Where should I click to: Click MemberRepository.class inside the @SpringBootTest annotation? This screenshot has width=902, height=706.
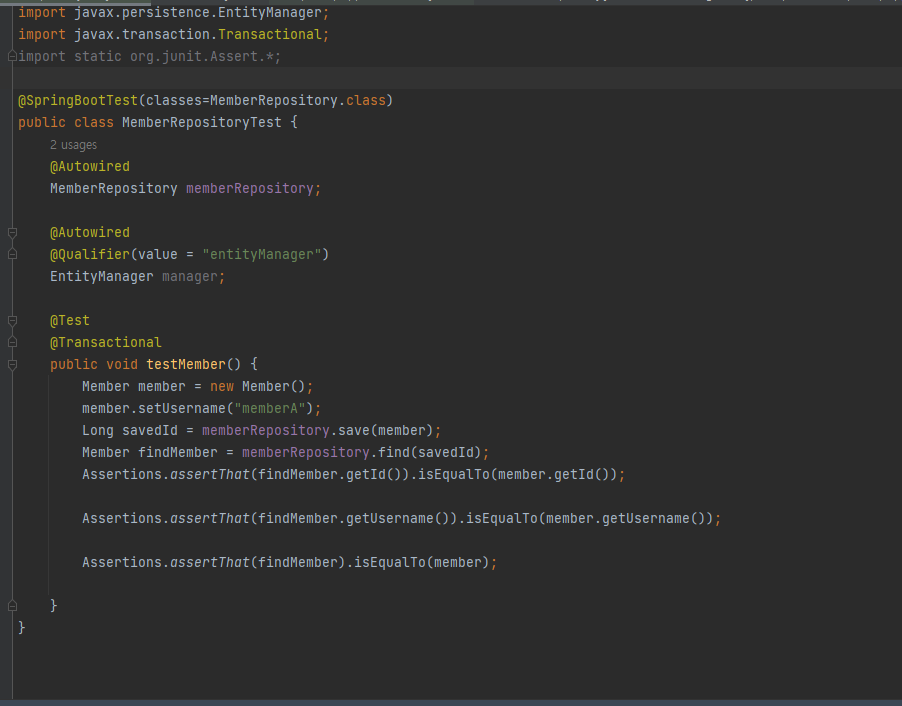tap(297, 101)
